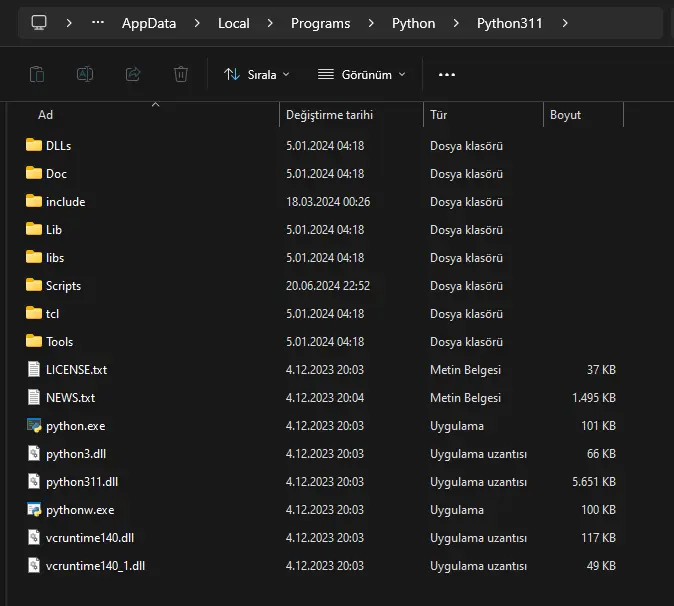Click the 1.495 KB size value
The height and width of the screenshot is (606, 674).
click(594, 398)
